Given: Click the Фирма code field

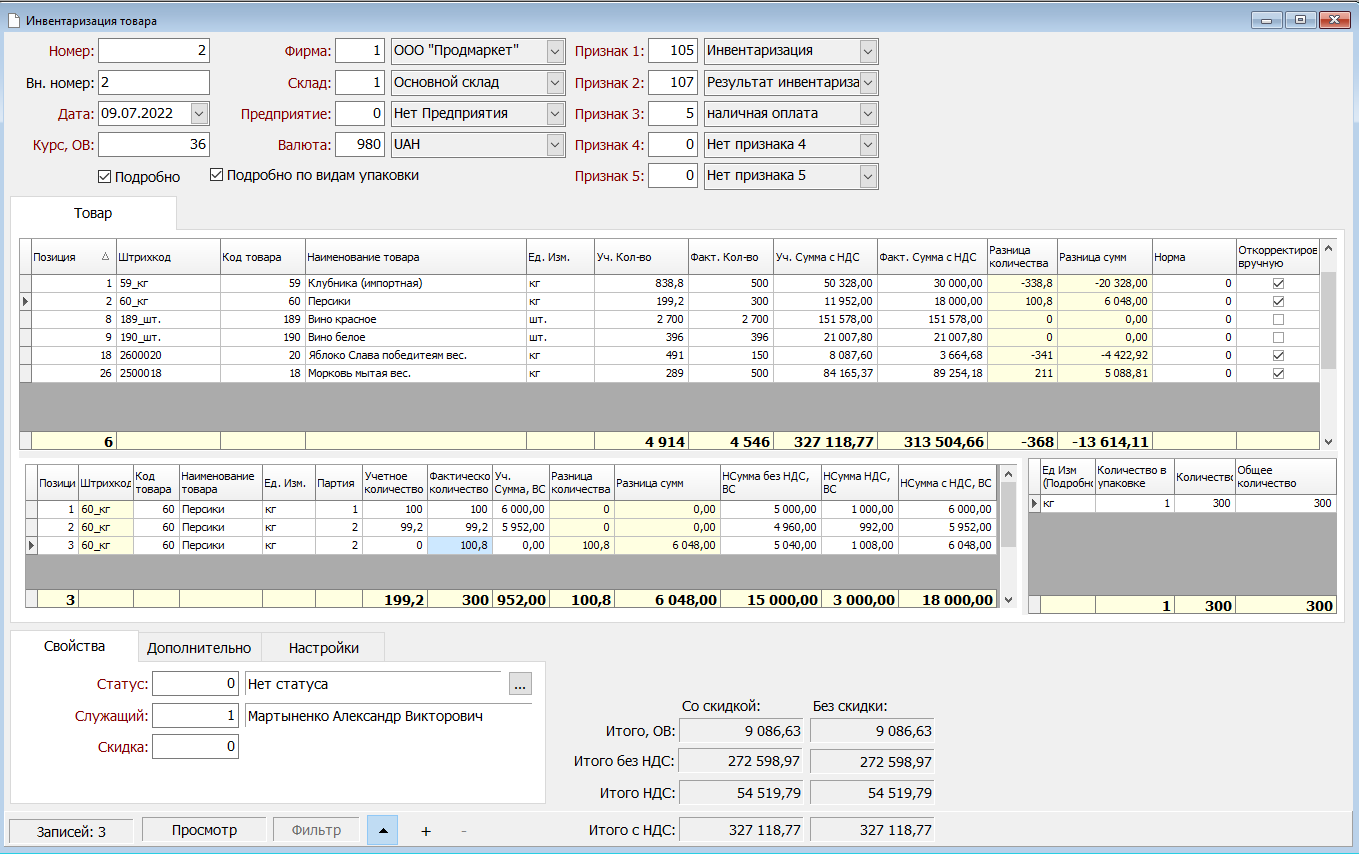Looking at the screenshot, I should click(360, 51).
